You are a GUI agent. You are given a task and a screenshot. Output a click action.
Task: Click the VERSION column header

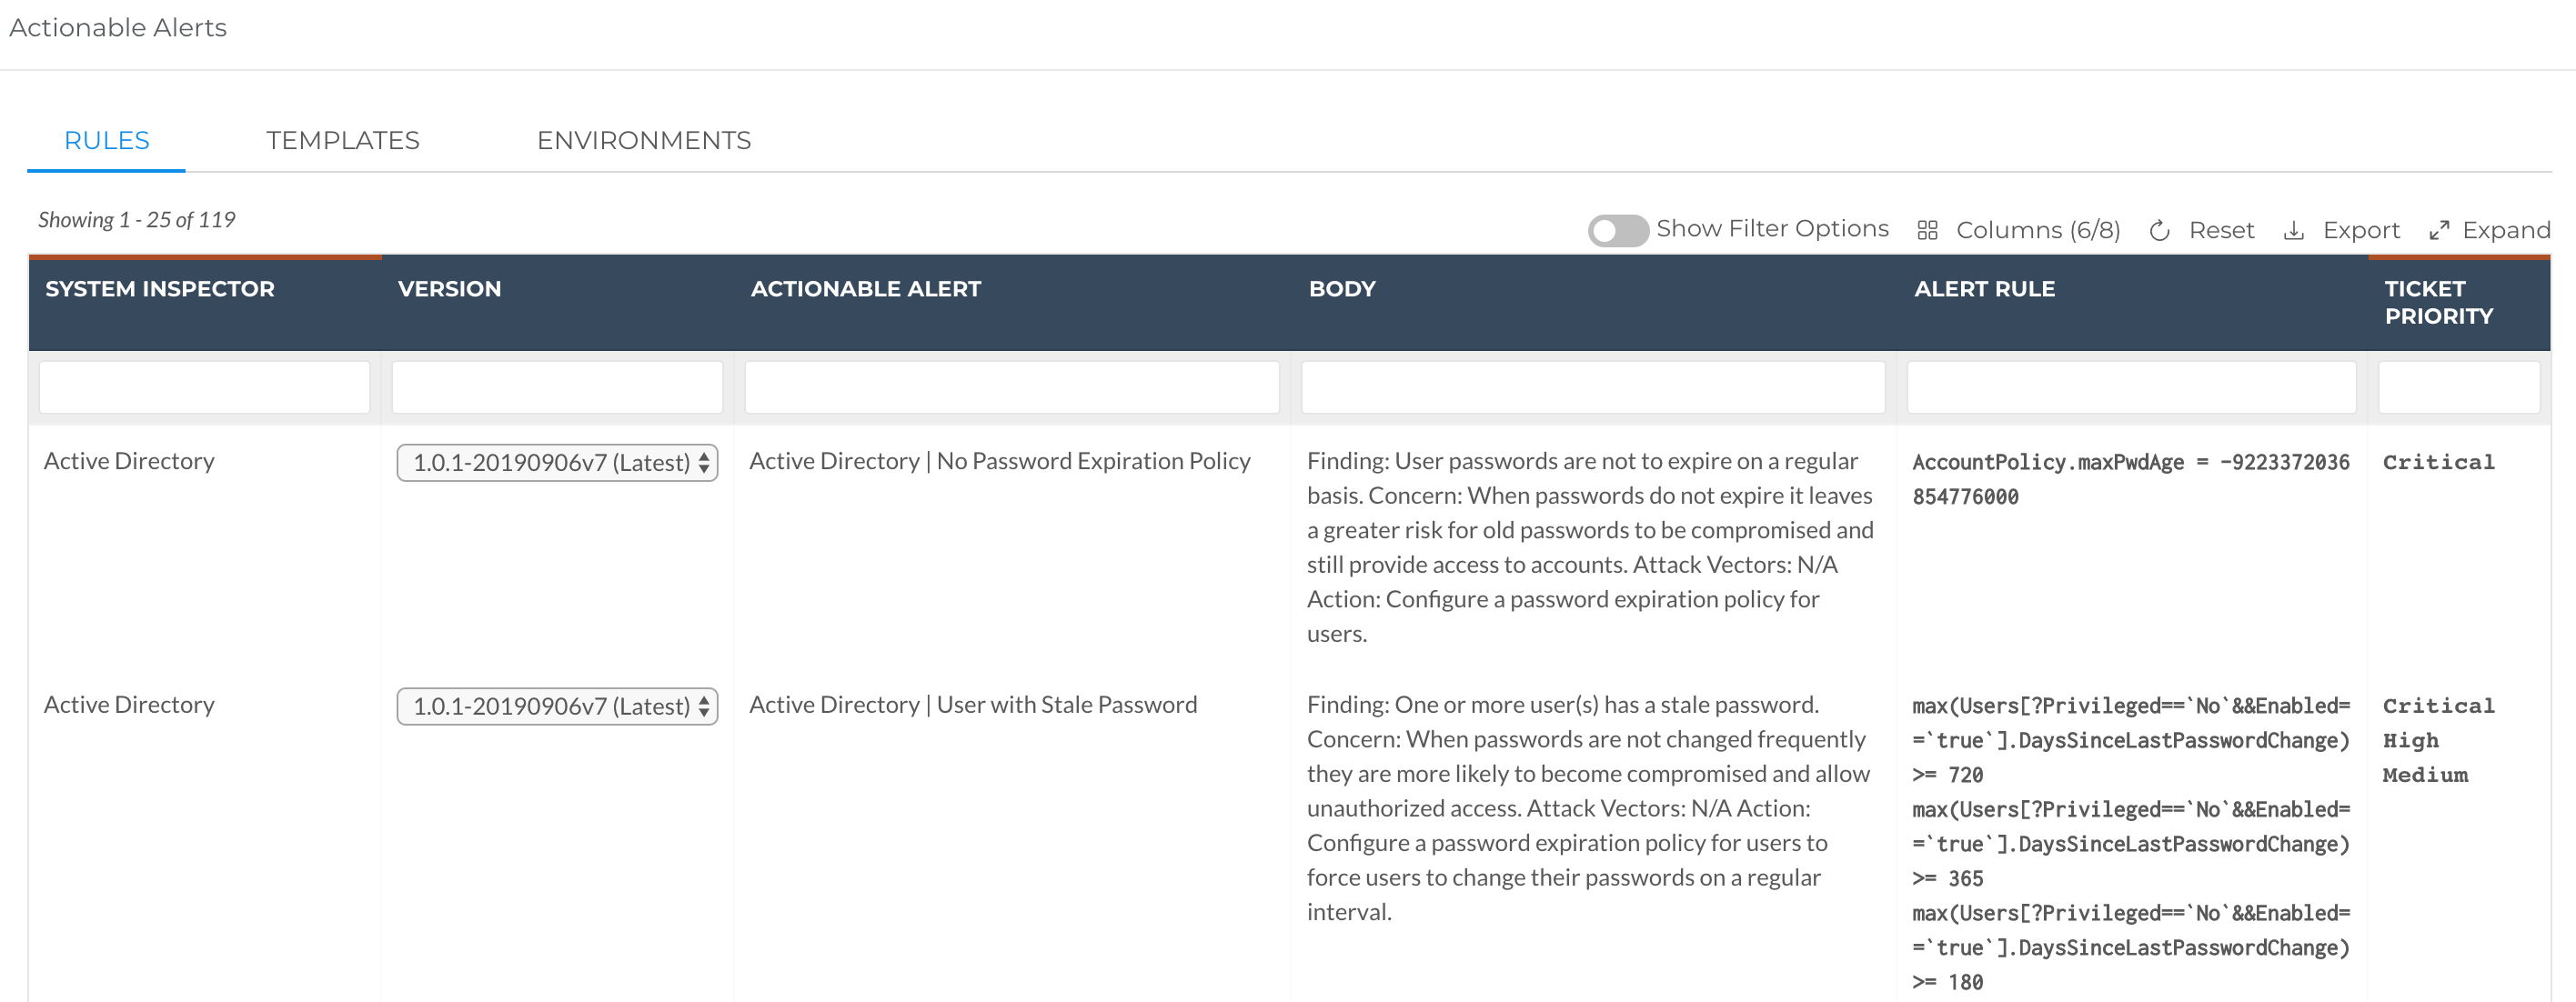point(450,289)
